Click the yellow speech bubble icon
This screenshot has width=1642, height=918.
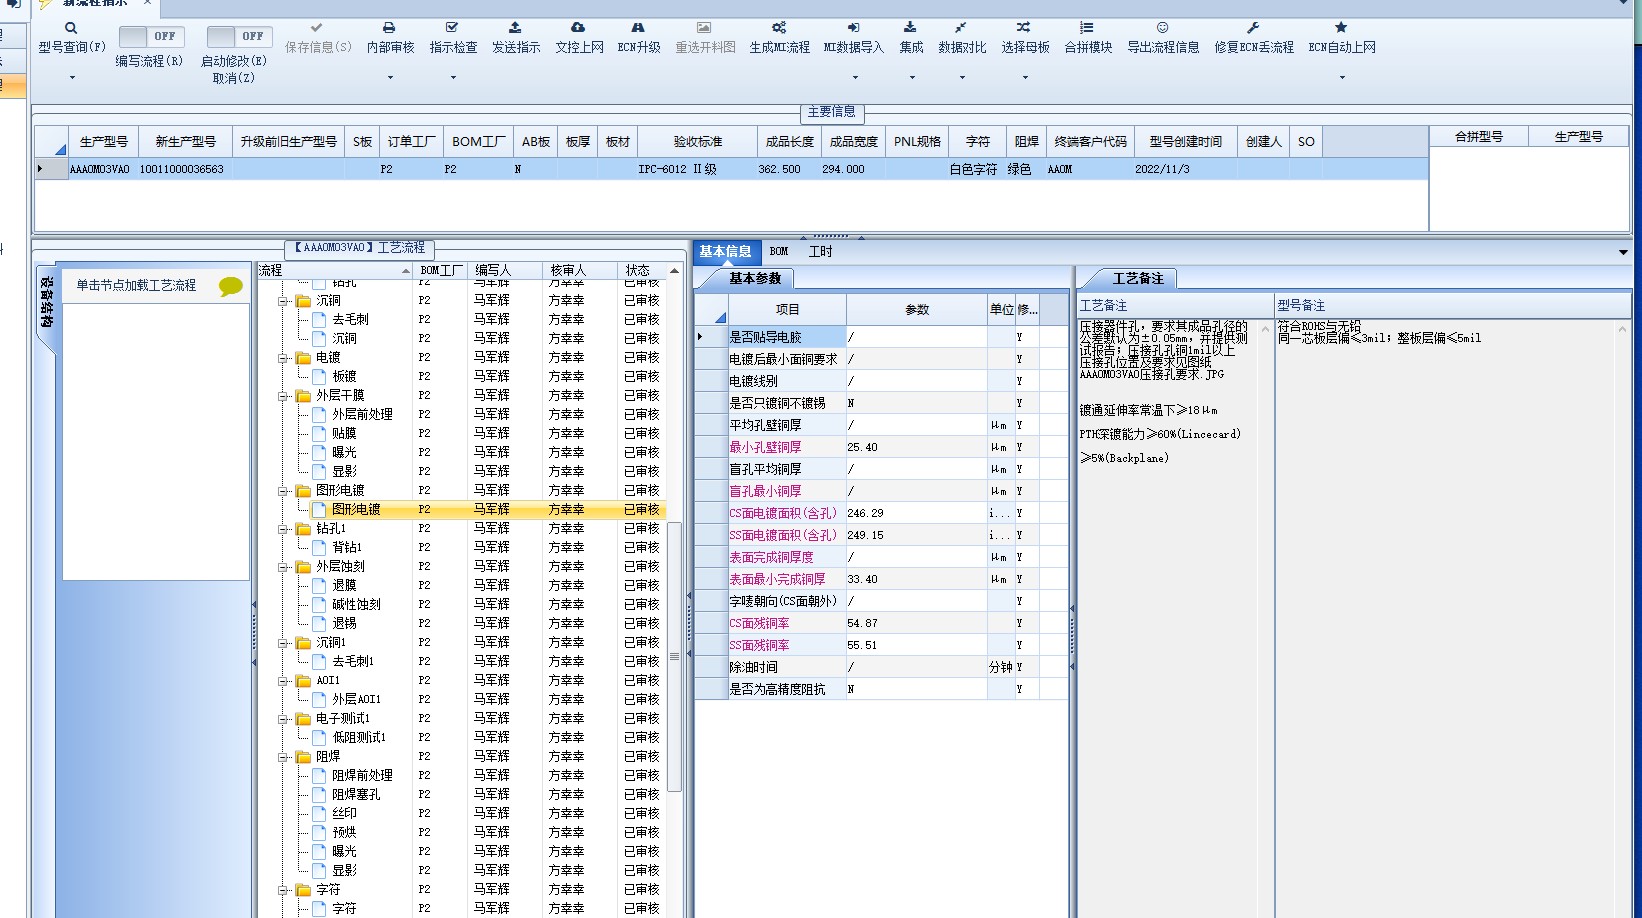click(231, 287)
